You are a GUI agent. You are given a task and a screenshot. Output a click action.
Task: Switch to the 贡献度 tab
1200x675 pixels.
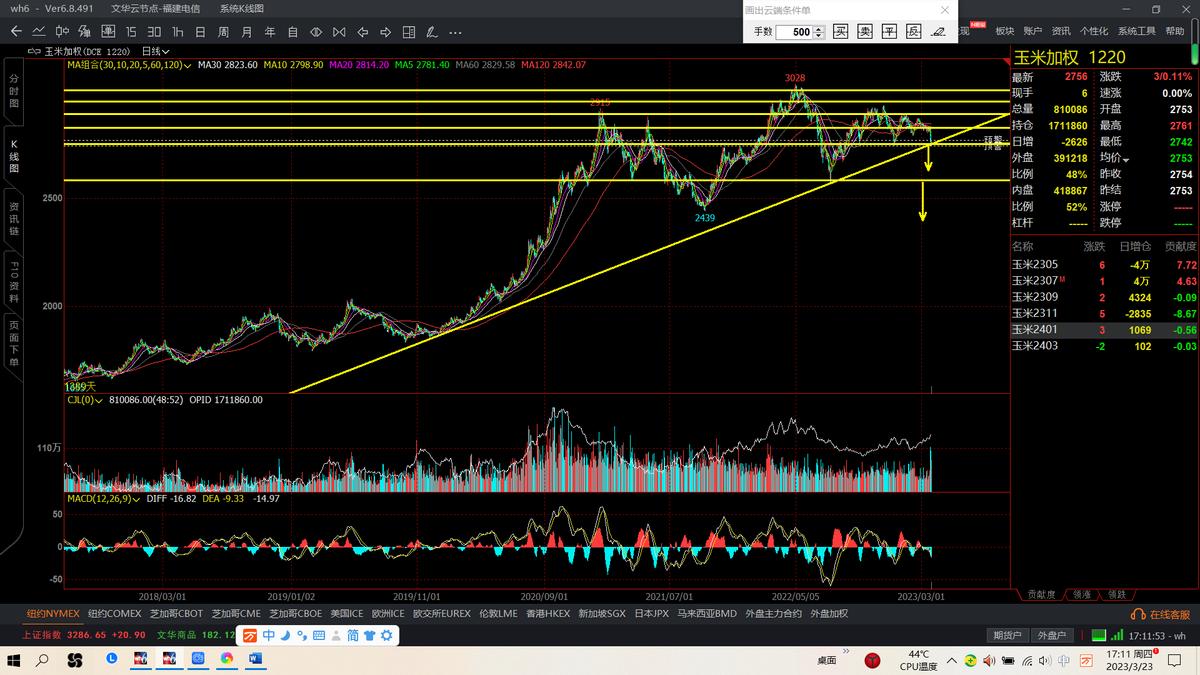point(1041,594)
